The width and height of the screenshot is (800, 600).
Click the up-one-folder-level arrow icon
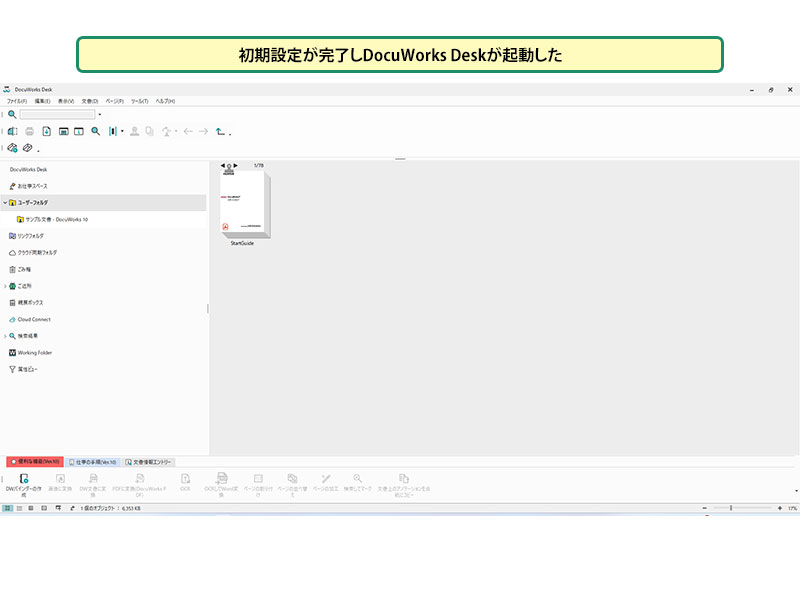pyautogui.click(x=220, y=131)
